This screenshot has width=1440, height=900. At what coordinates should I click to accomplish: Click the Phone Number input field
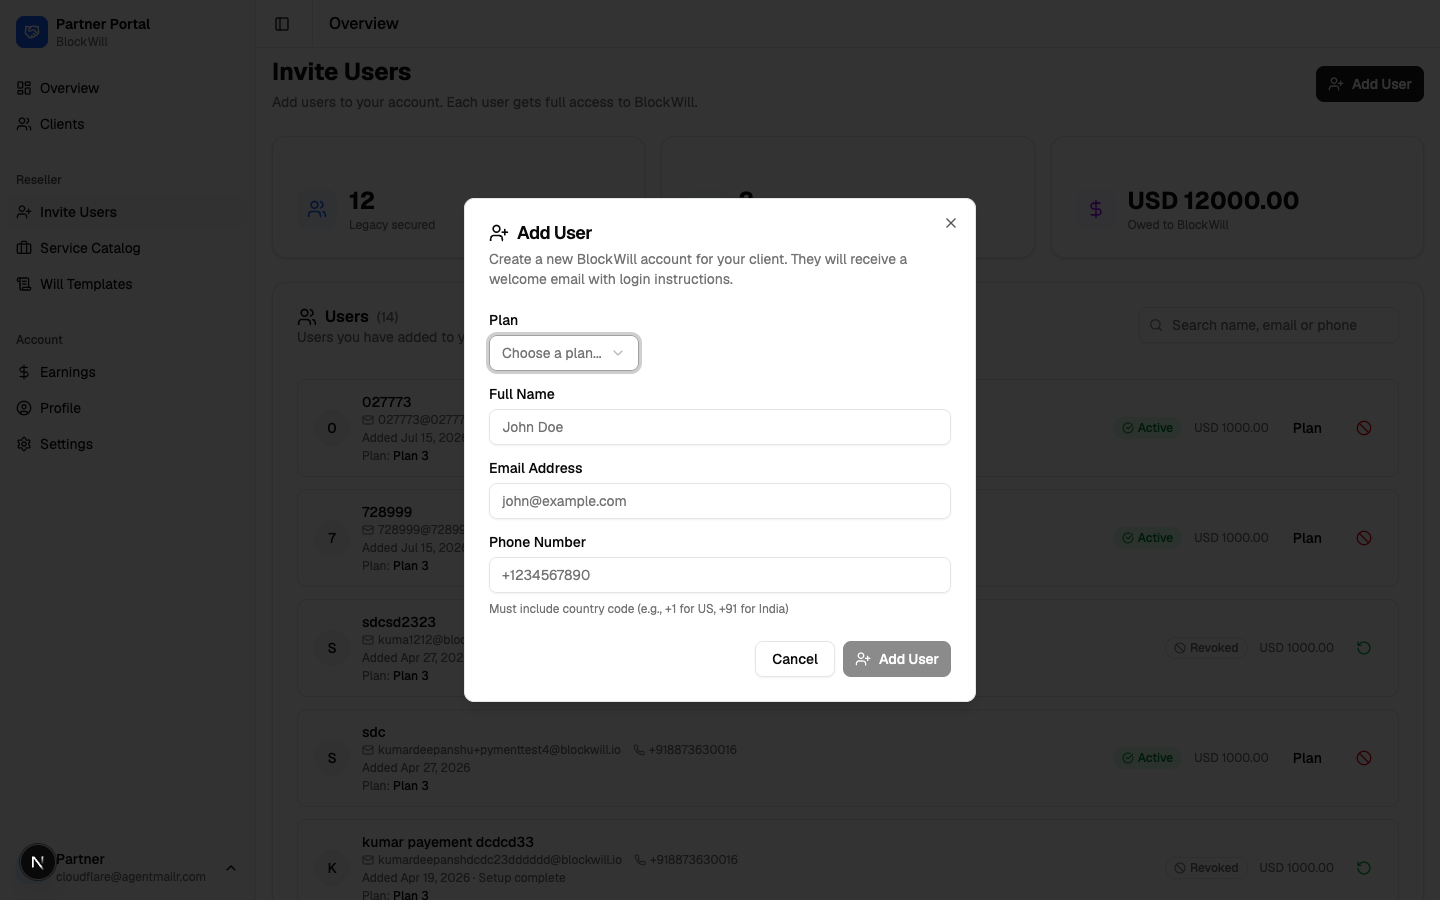tap(720, 575)
